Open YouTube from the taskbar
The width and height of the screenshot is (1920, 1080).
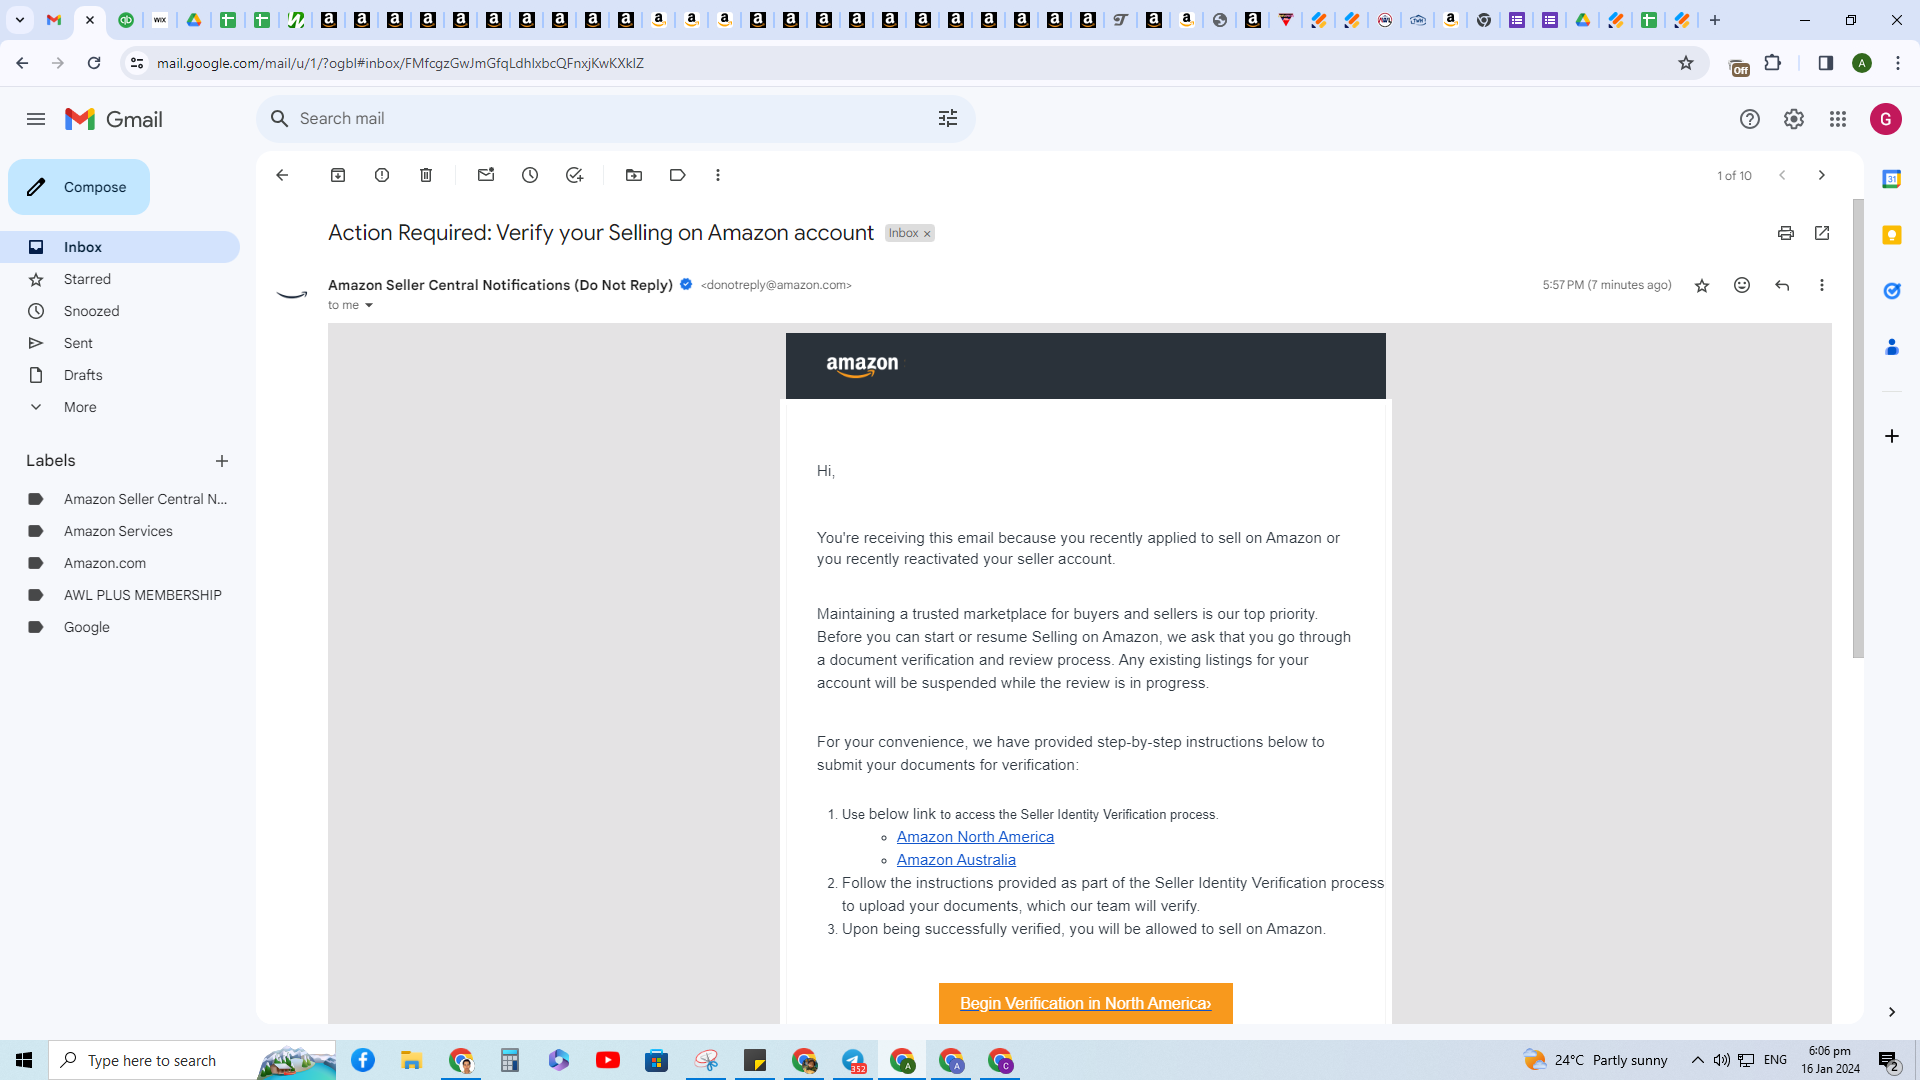tap(608, 1060)
